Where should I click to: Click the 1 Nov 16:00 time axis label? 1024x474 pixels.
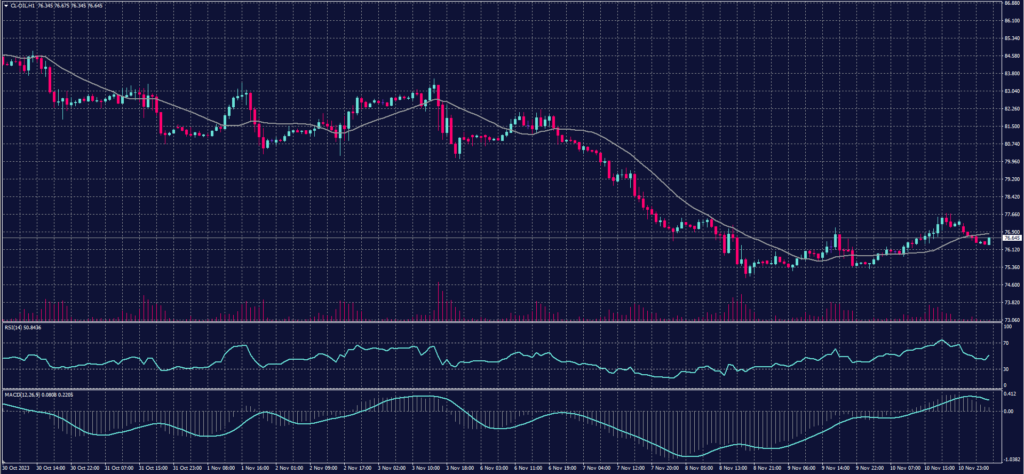click(x=258, y=468)
